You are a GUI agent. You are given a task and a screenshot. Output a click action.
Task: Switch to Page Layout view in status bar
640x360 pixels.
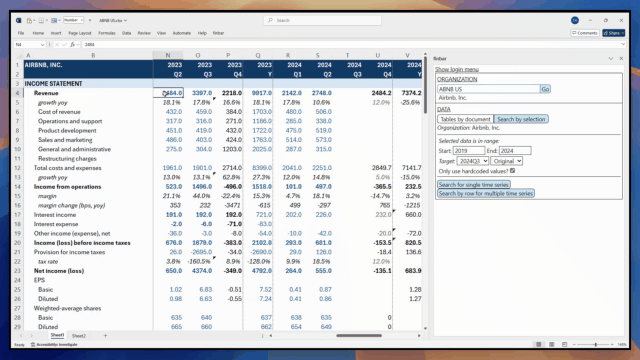tap(551, 344)
